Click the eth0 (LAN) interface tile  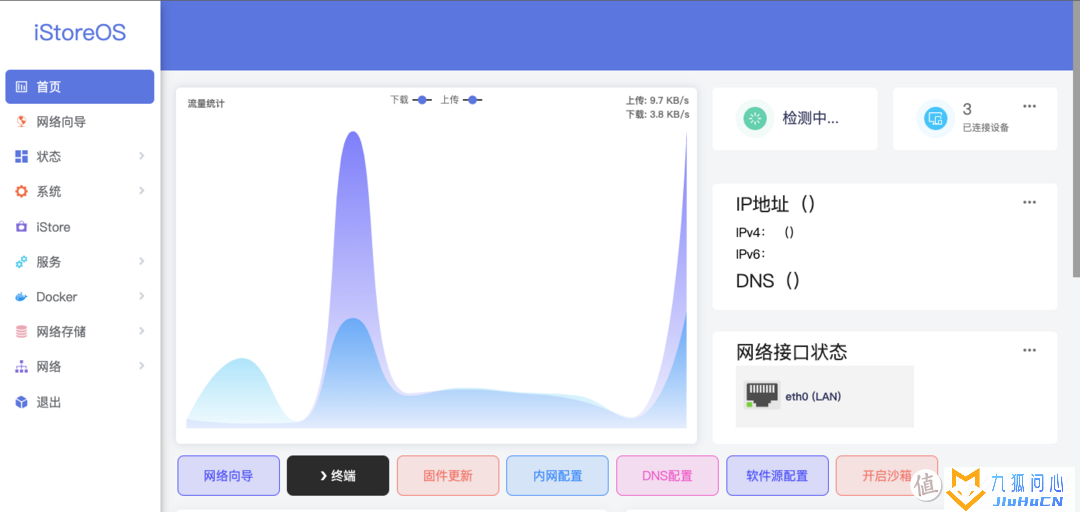(824, 396)
